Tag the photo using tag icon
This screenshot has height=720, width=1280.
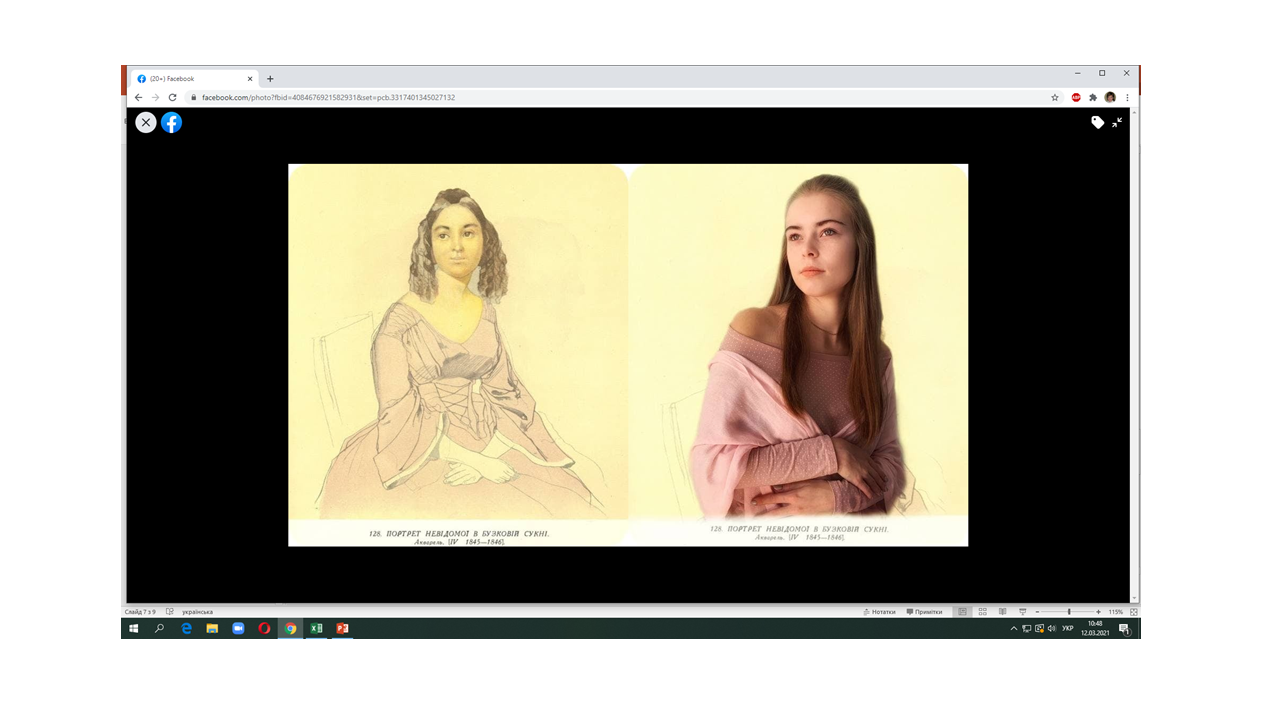pyautogui.click(x=1097, y=122)
